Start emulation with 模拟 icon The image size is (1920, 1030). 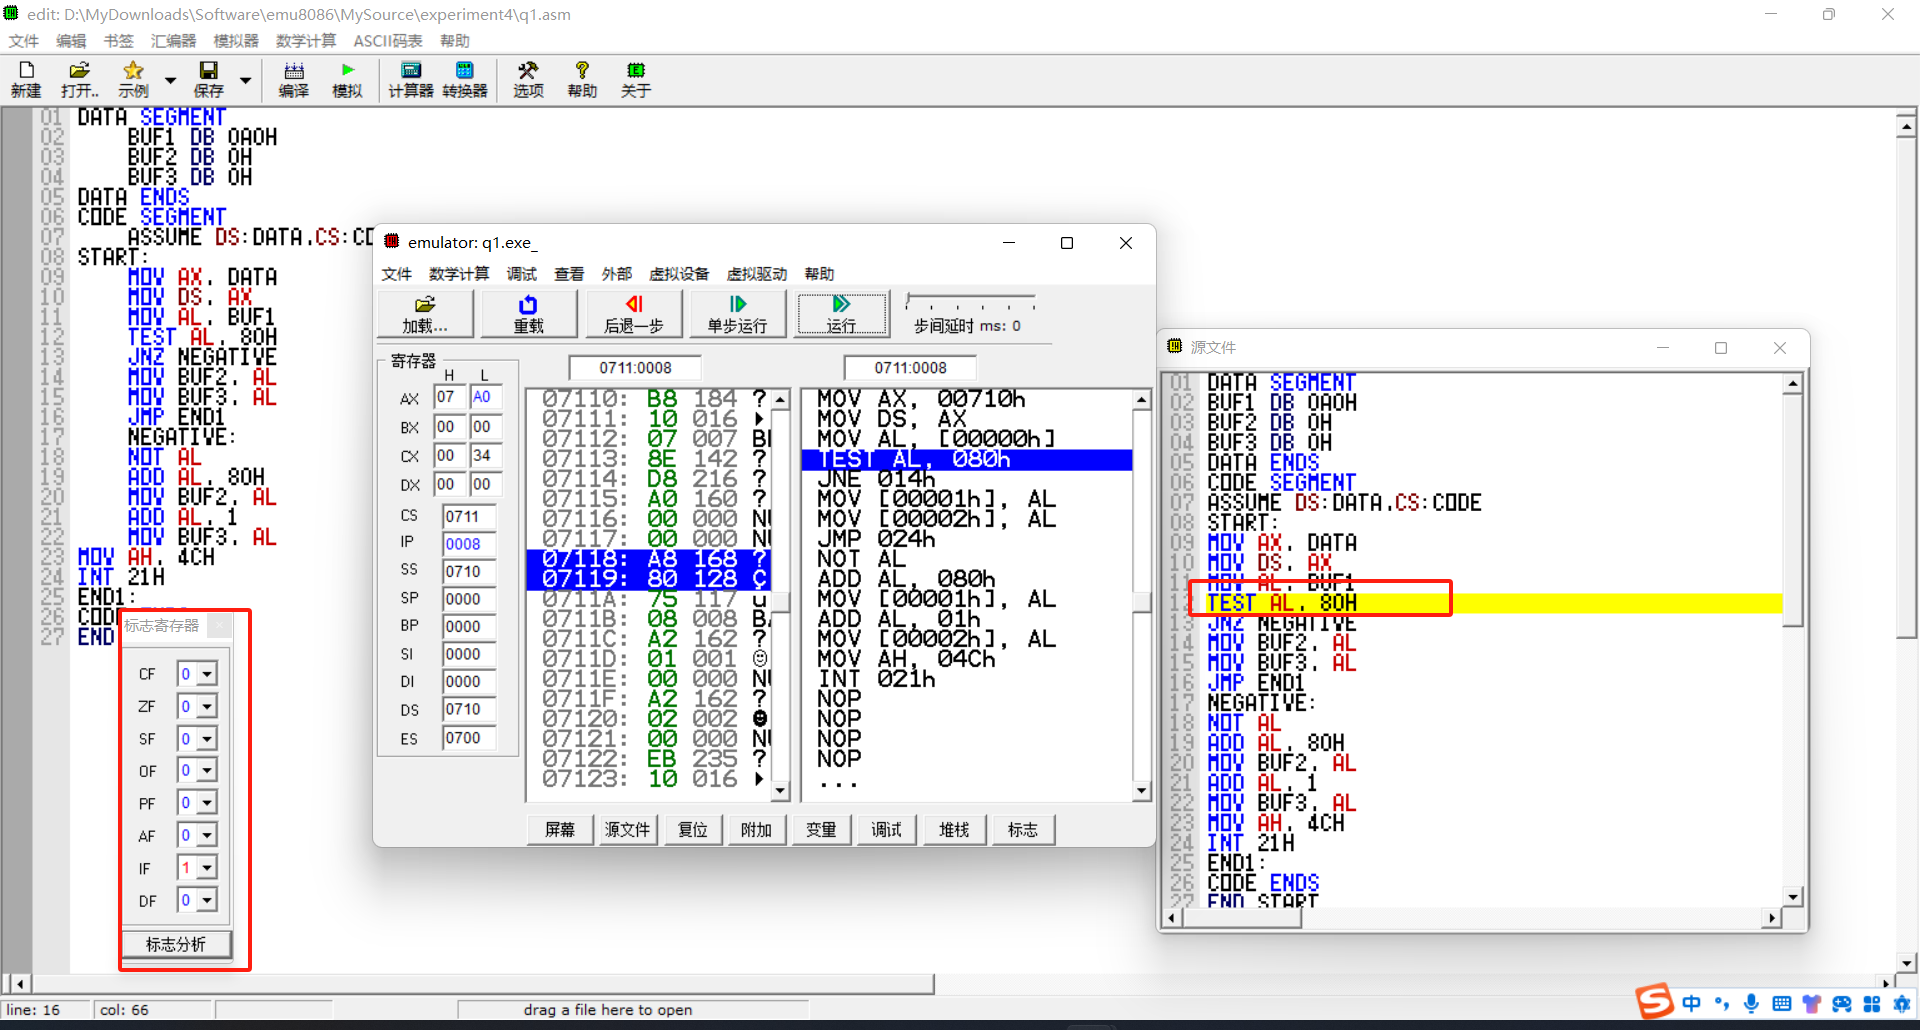coord(347,79)
